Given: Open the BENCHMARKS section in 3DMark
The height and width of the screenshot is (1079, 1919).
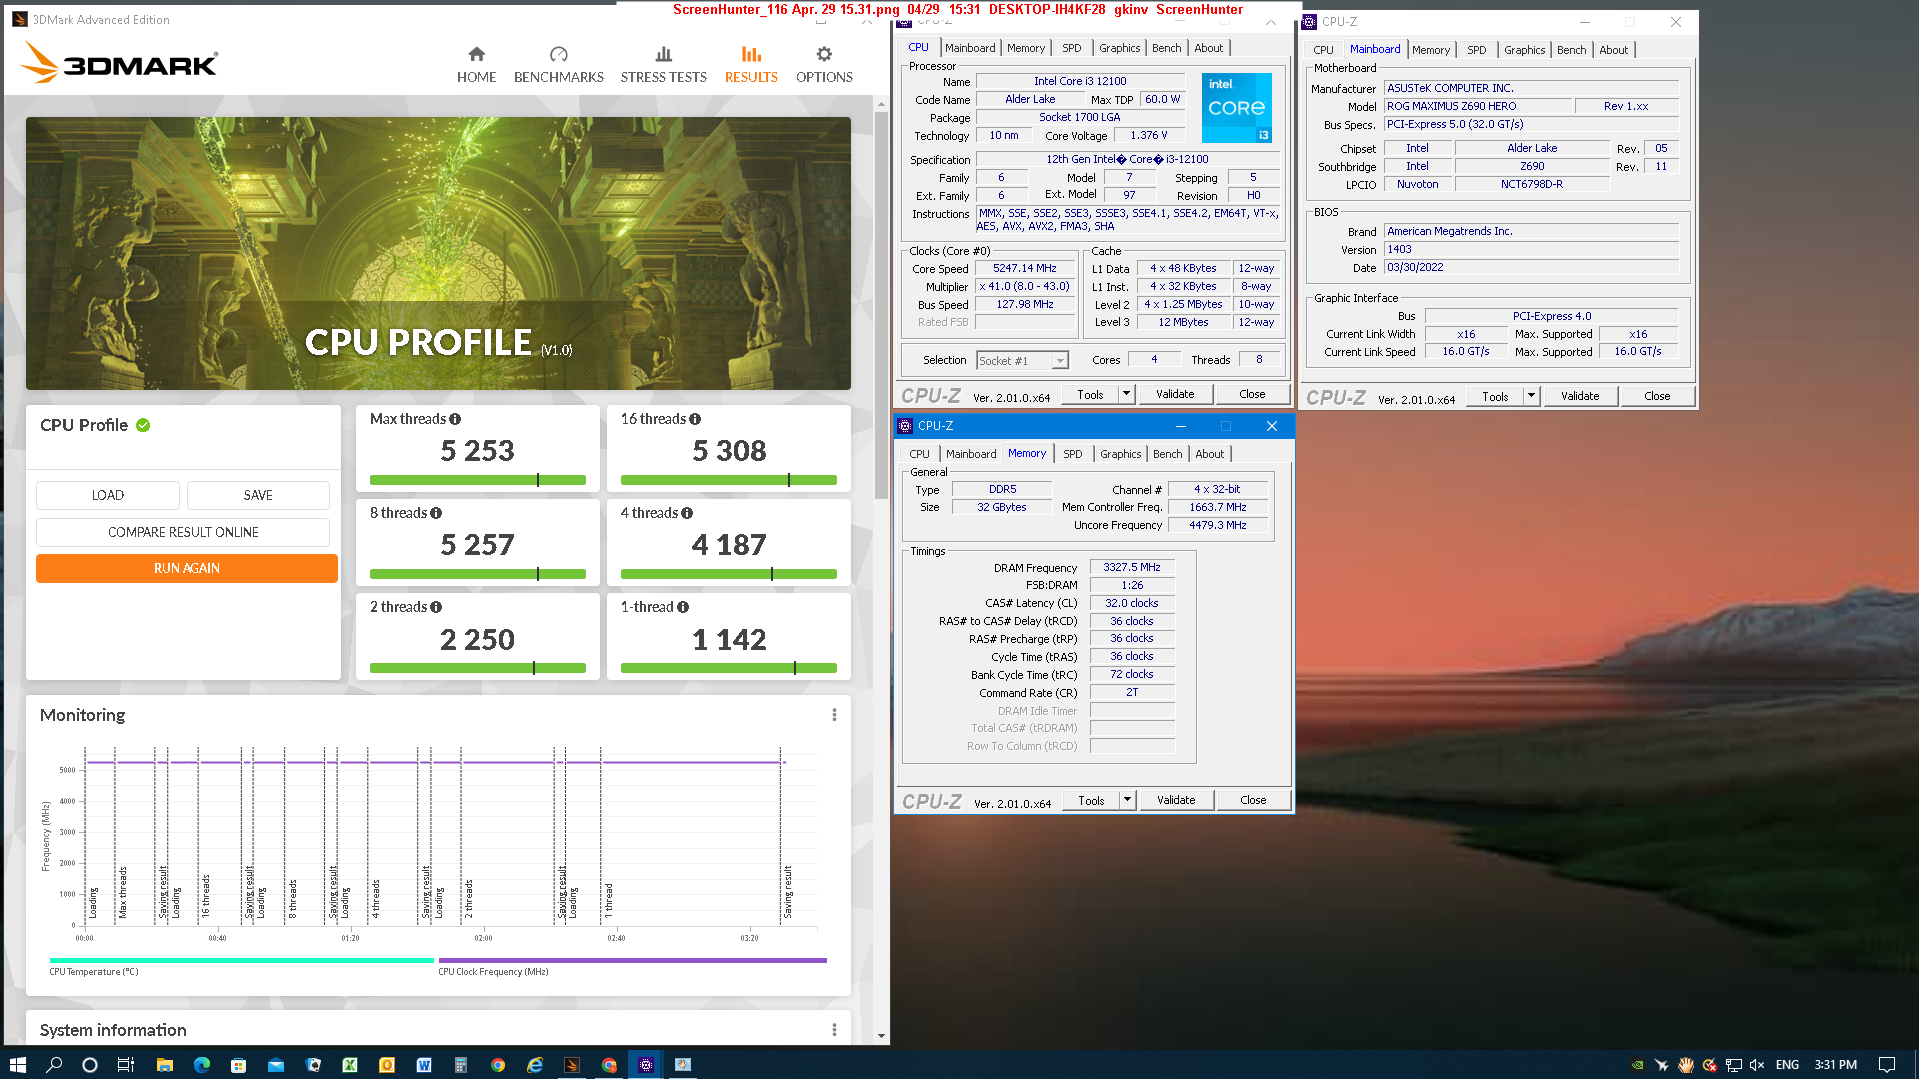Looking at the screenshot, I should pos(558,65).
